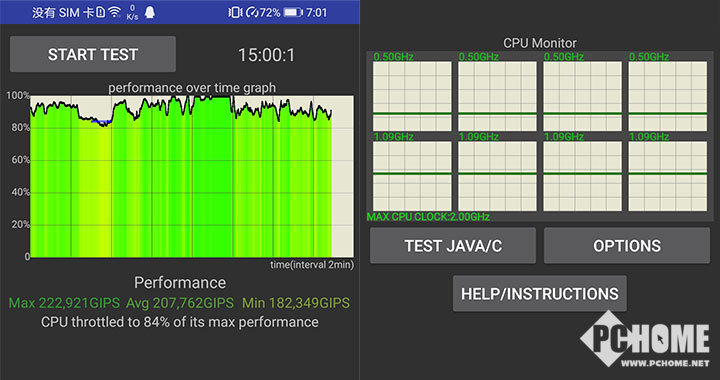Tap the vibrate mode icon in status bar
The image size is (720, 380).
click(235, 12)
